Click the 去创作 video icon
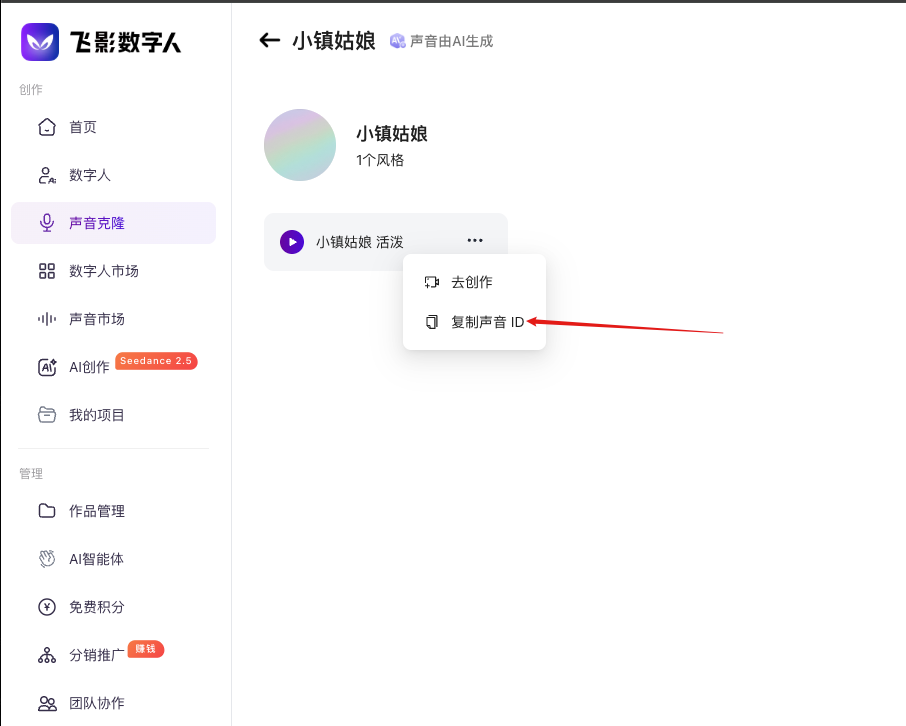Screen dimensions: 906x726 432,282
